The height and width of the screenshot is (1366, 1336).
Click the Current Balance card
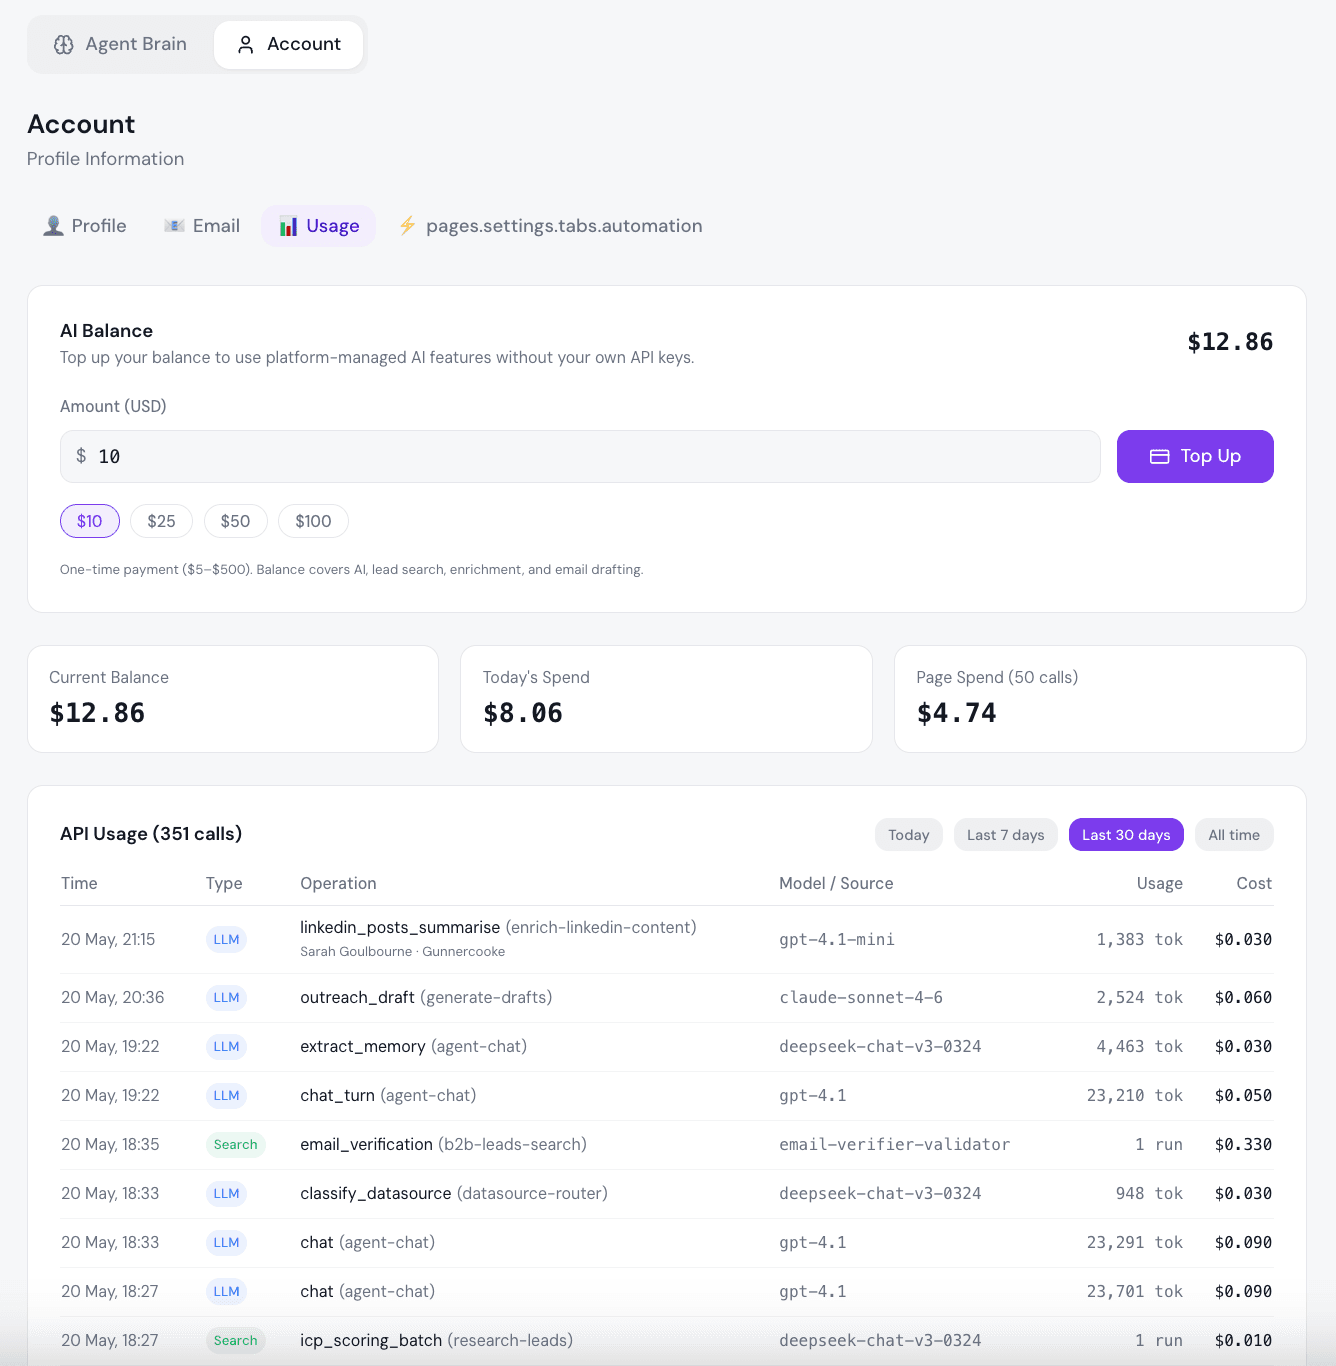pyautogui.click(x=233, y=699)
